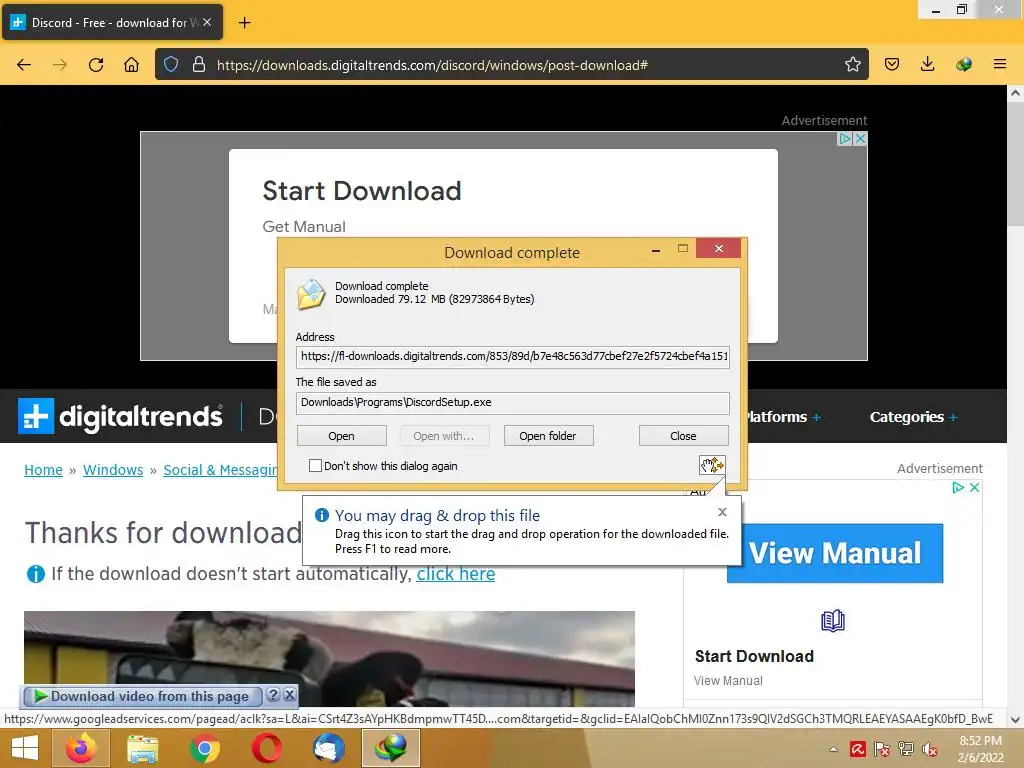Open the Pocket save icon
The width and height of the screenshot is (1024, 768).
click(x=891, y=65)
